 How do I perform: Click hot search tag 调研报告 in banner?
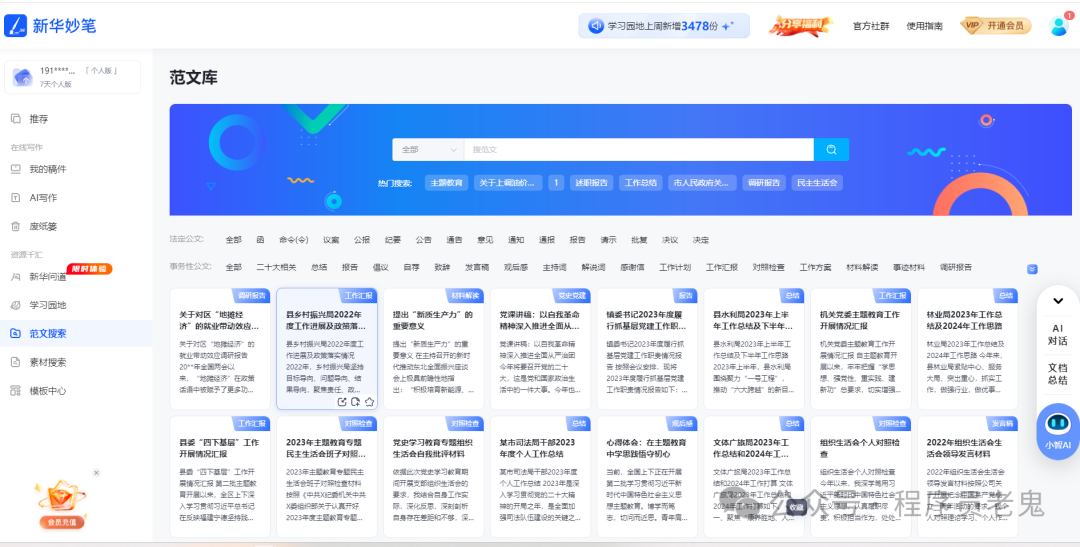pos(764,183)
